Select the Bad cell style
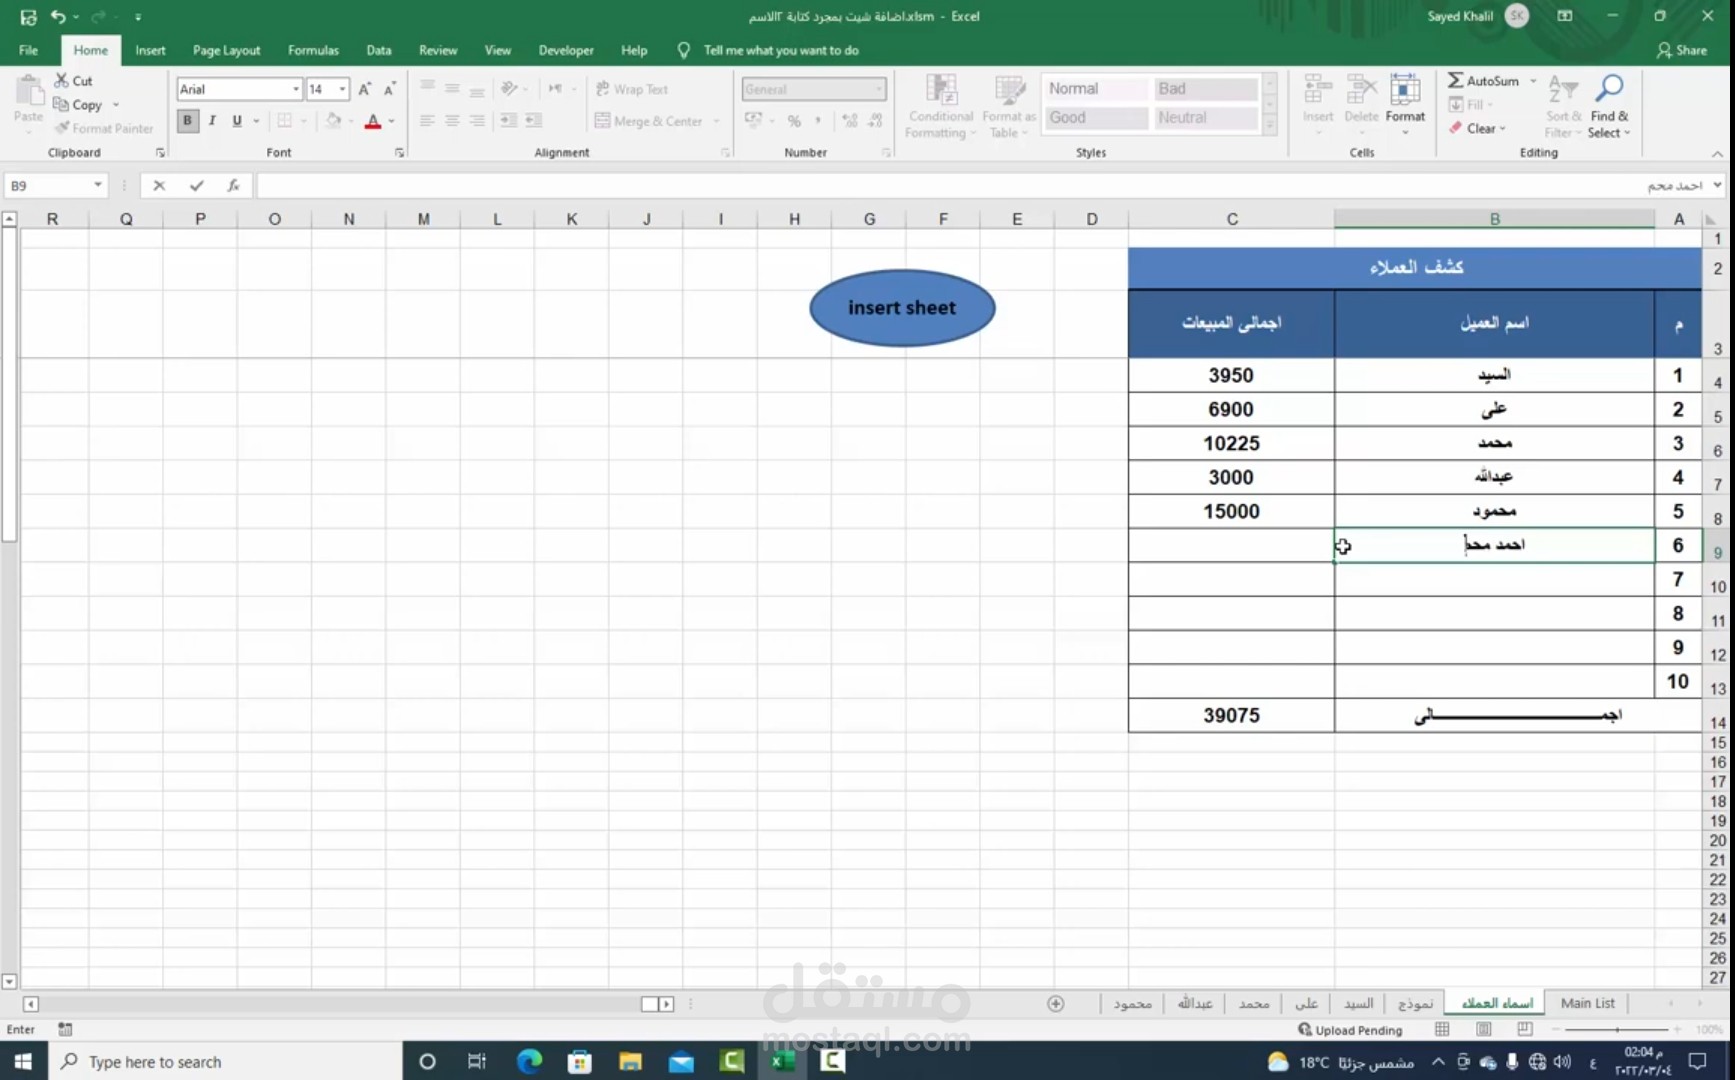 [x=1205, y=89]
